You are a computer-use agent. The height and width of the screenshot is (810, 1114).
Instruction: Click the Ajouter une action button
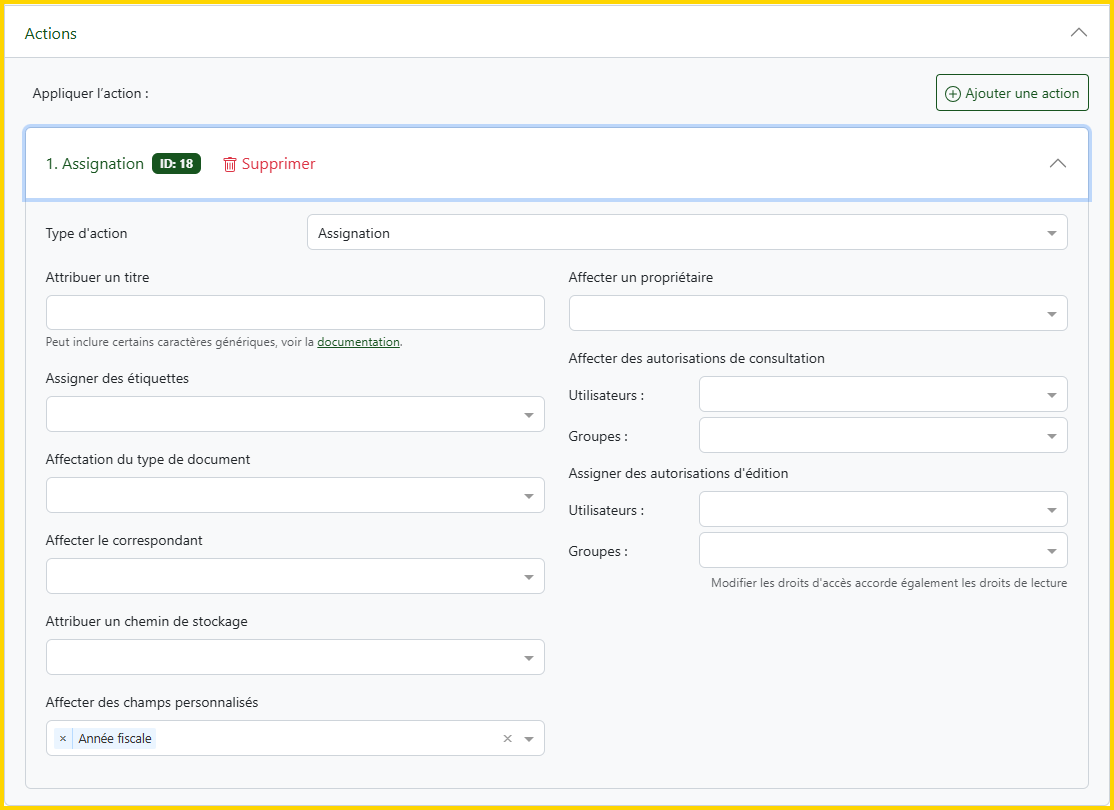[x=1012, y=93]
